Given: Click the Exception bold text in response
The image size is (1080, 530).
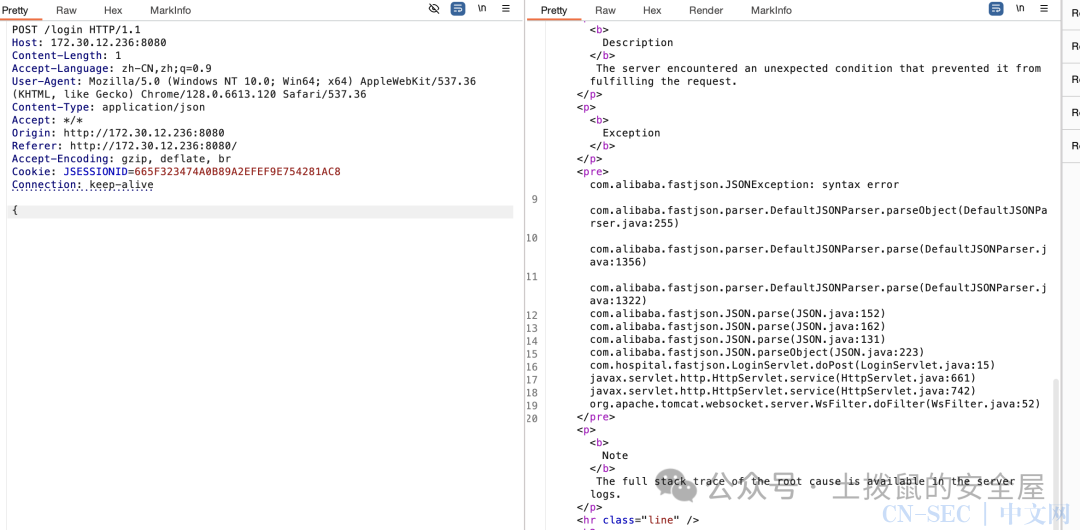Looking at the screenshot, I should [632, 133].
